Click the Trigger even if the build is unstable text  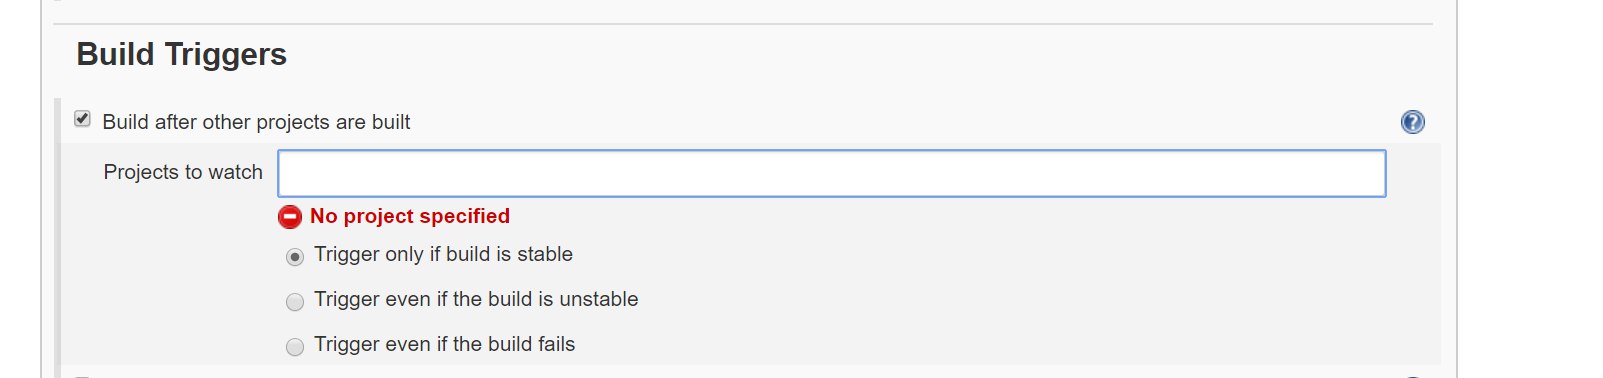(476, 299)
